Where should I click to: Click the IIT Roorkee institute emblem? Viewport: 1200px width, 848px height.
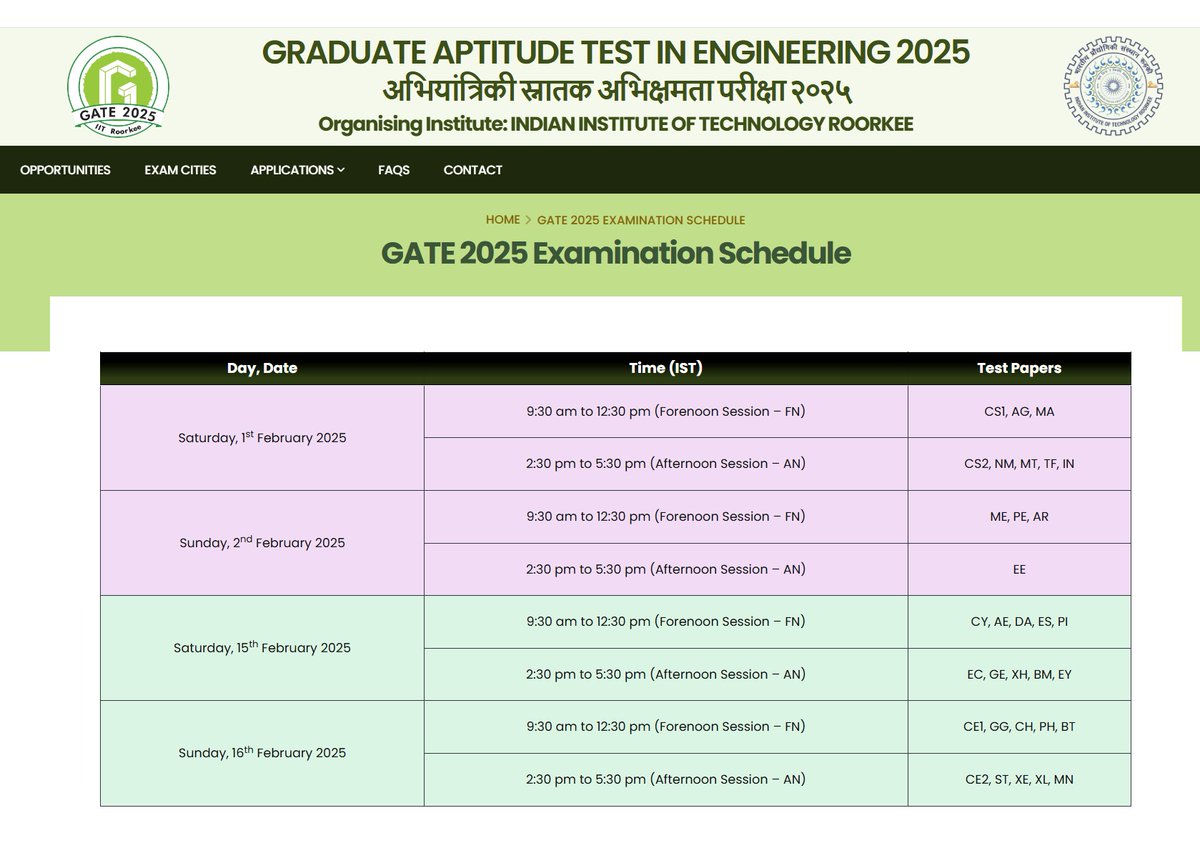pyautogui.click(x=1113, y=87)
